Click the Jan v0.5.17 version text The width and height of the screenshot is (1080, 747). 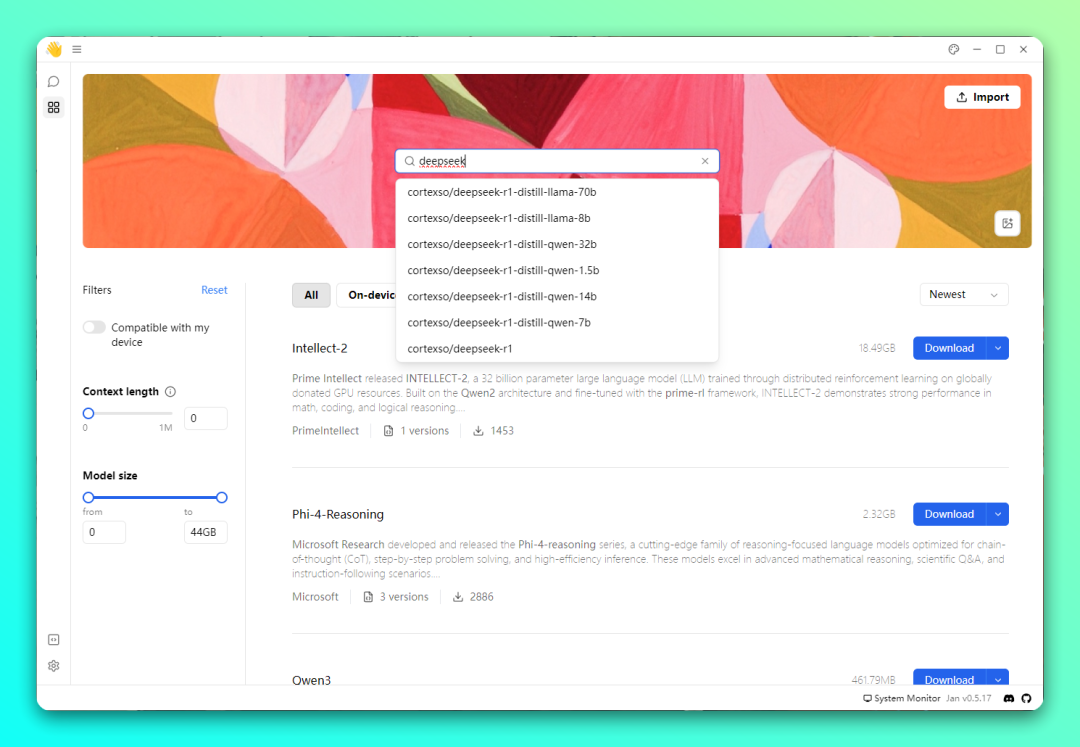pyautogui.click(x=968, y=698)
